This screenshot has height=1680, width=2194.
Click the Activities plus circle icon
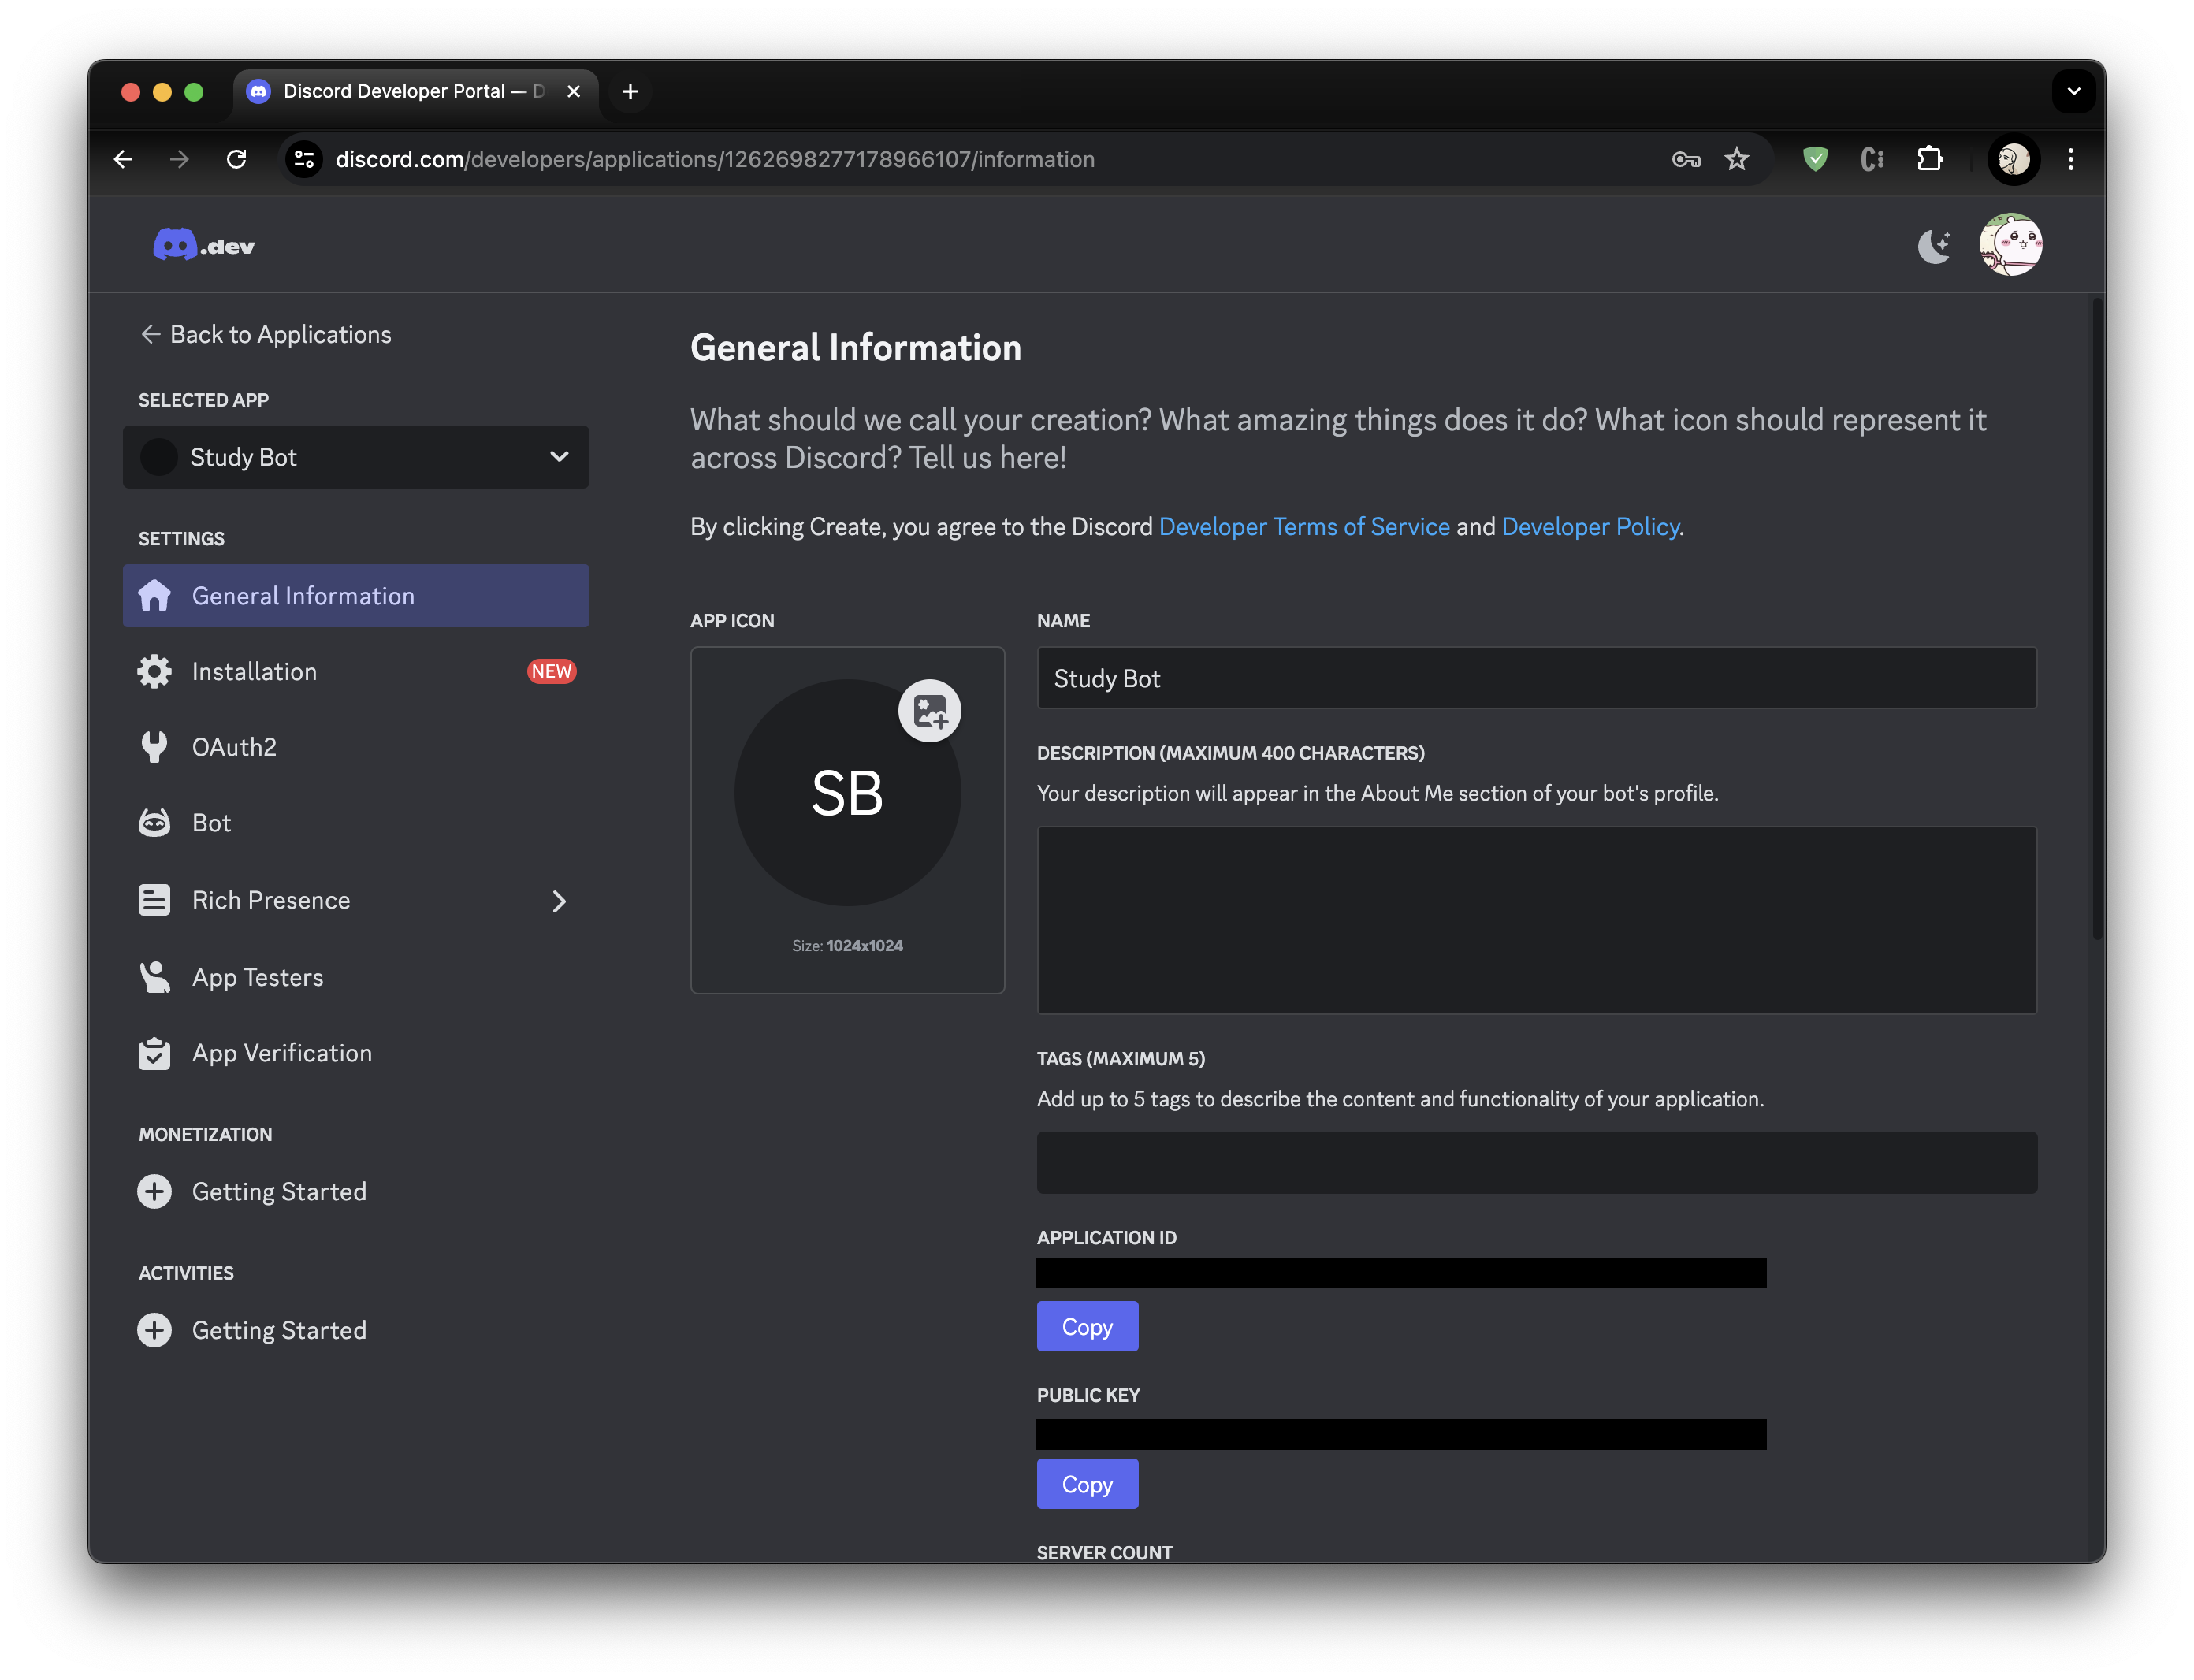point(154,1331)
